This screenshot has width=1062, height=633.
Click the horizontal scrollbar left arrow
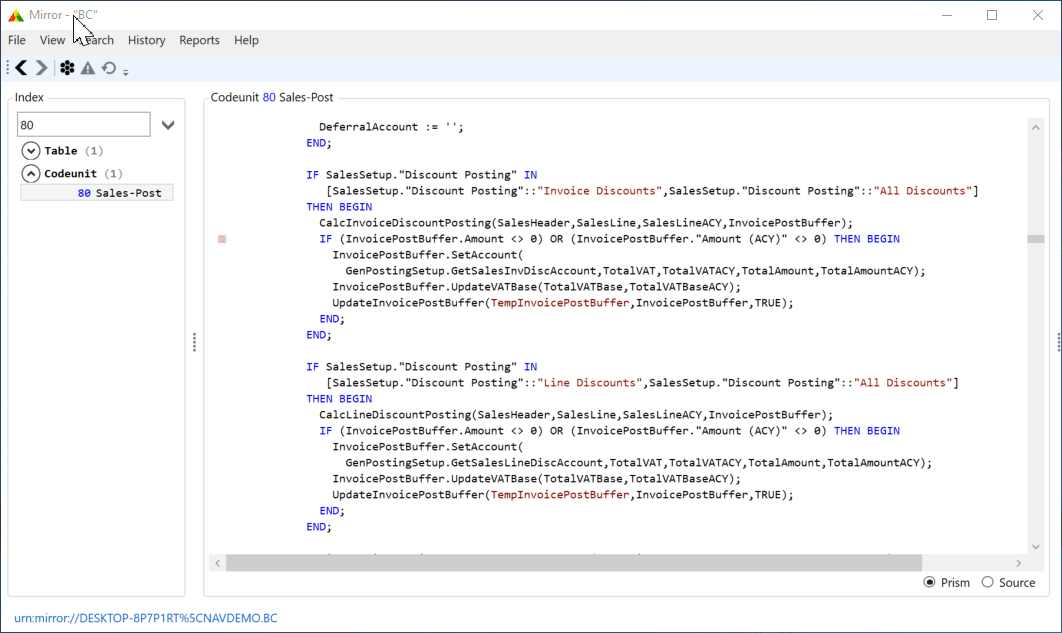click(x=217, y=563)
